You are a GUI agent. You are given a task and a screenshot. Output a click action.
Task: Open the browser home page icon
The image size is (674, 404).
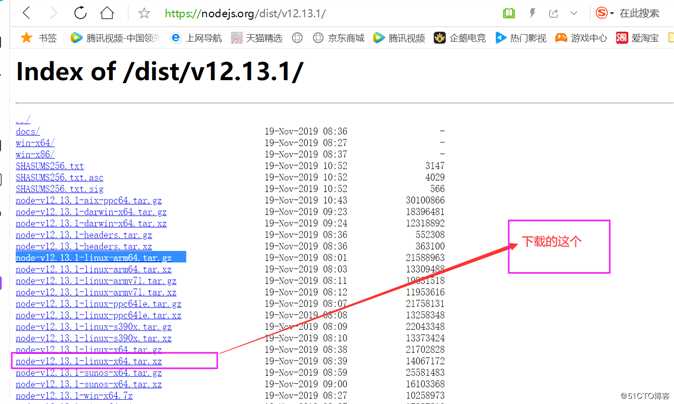point(107,13)
